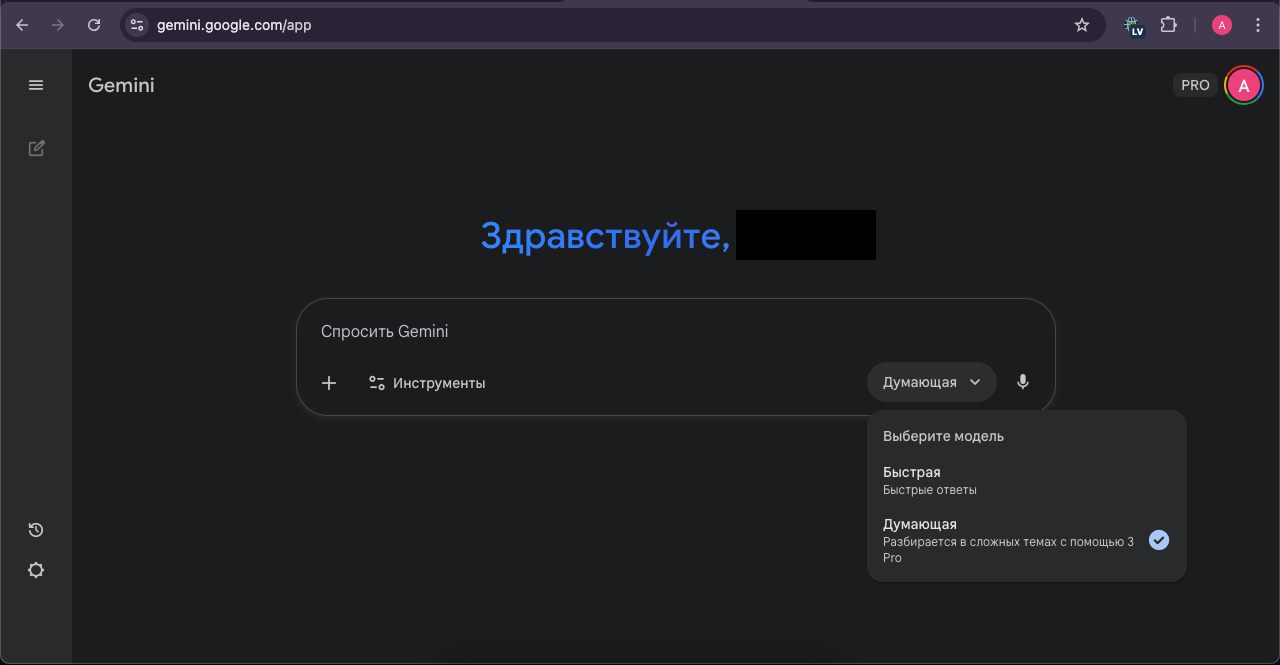Activate the microphone voice input
Image resolution: width=1280 pixels, height=665 pixels.
(x=1022, y=382)
